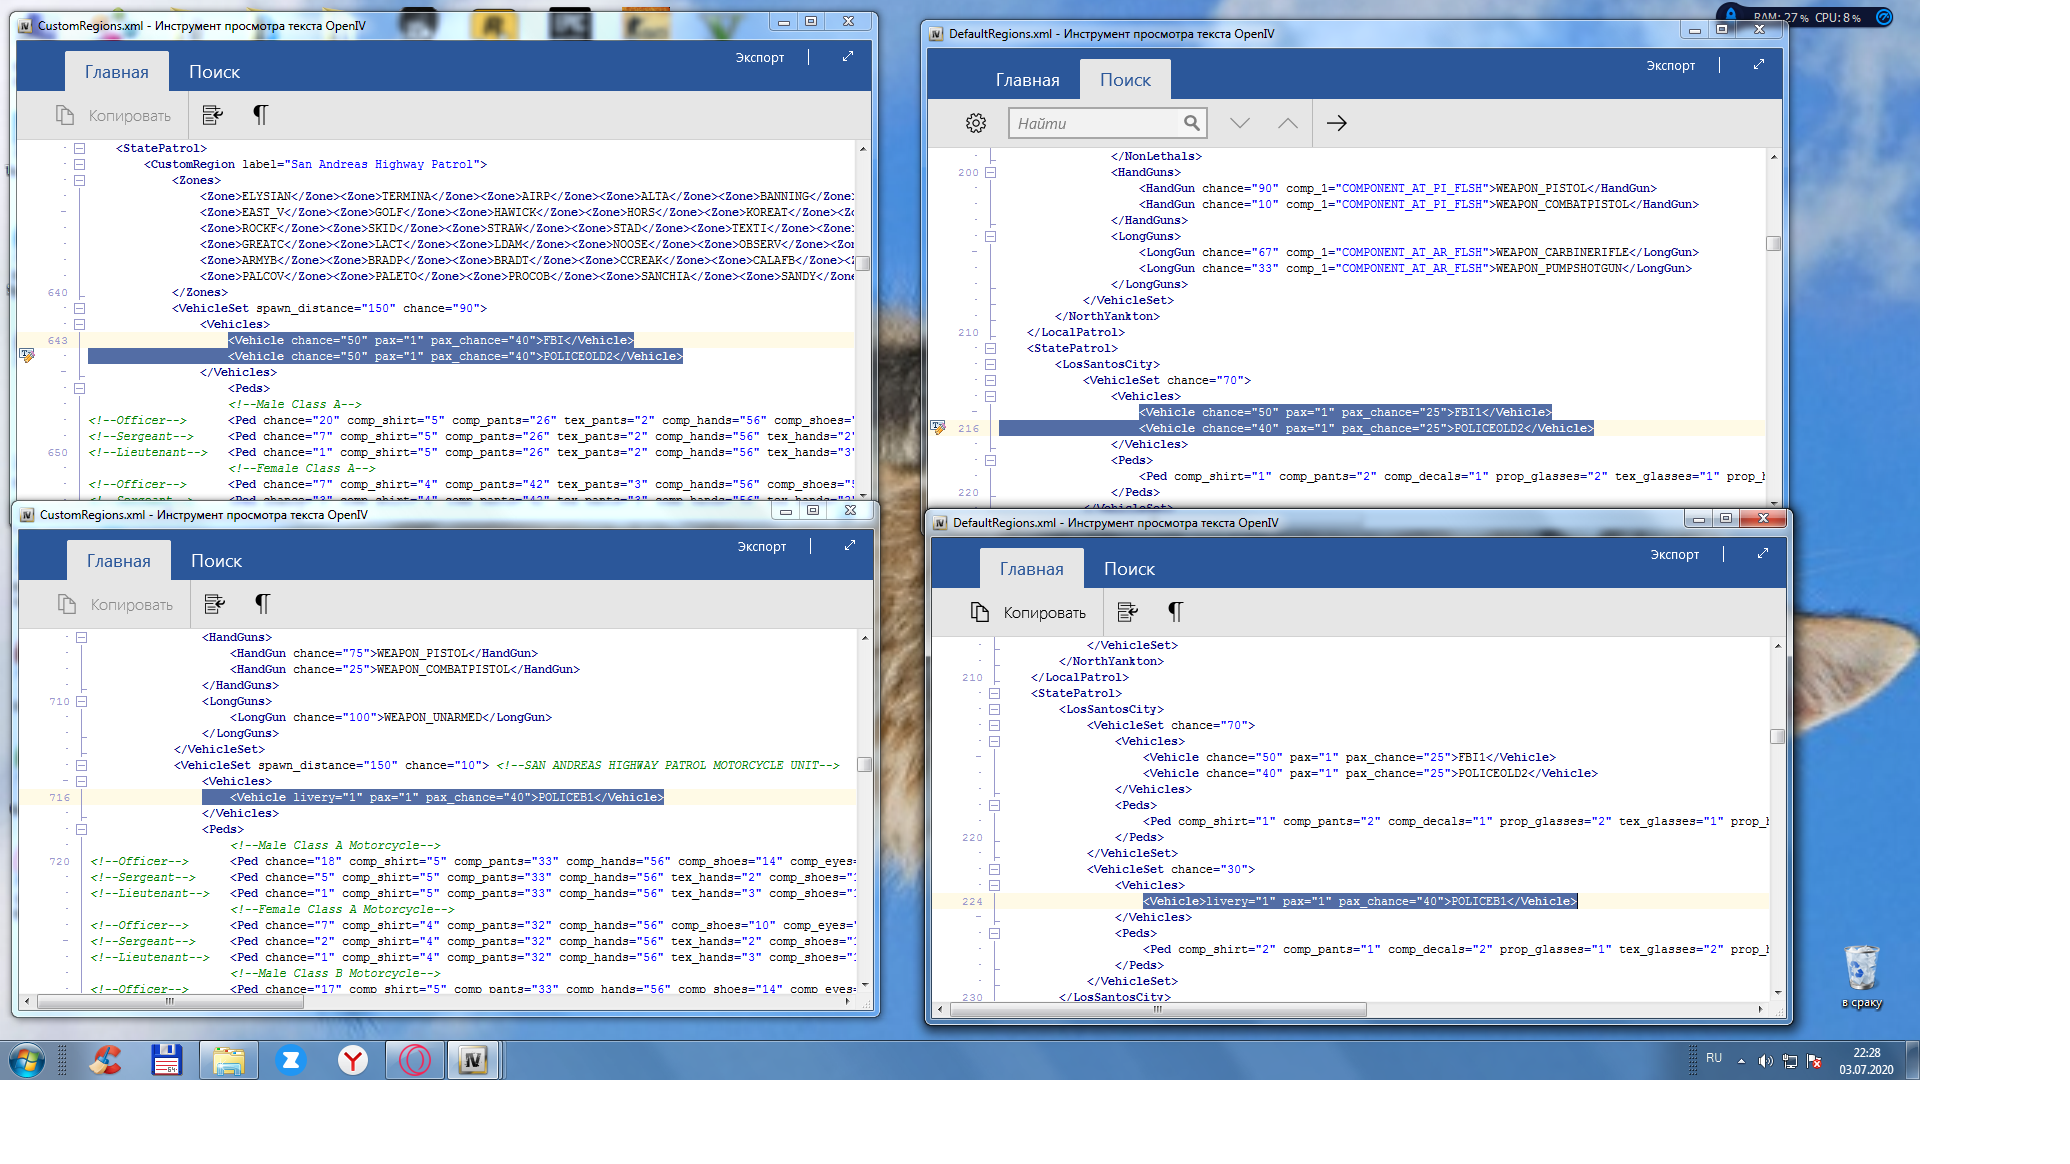Click the magnifier icon in the Найти field
This screenshot has height=1164, width=2070.
click(1191, 123)
